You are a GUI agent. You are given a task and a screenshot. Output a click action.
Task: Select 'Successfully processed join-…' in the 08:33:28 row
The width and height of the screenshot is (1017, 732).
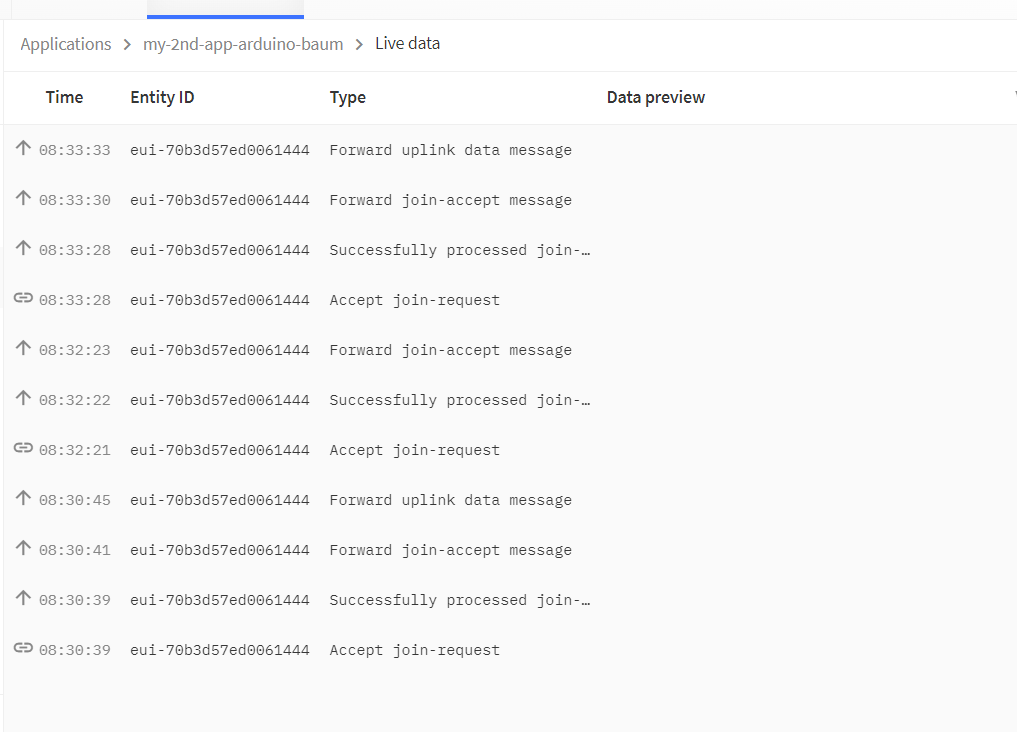(460, 250)
